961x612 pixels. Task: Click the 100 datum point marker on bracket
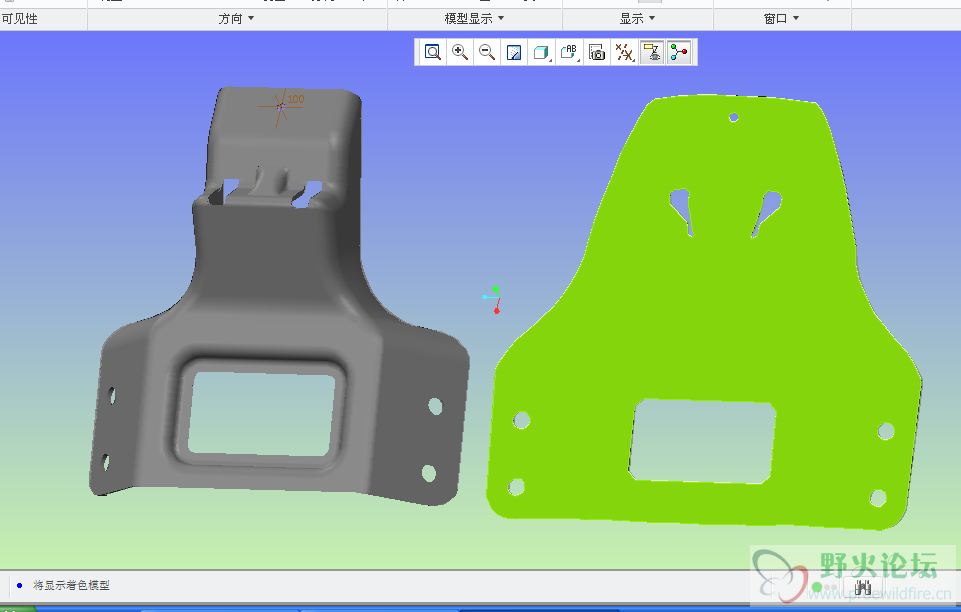click(x=281, y=107)
